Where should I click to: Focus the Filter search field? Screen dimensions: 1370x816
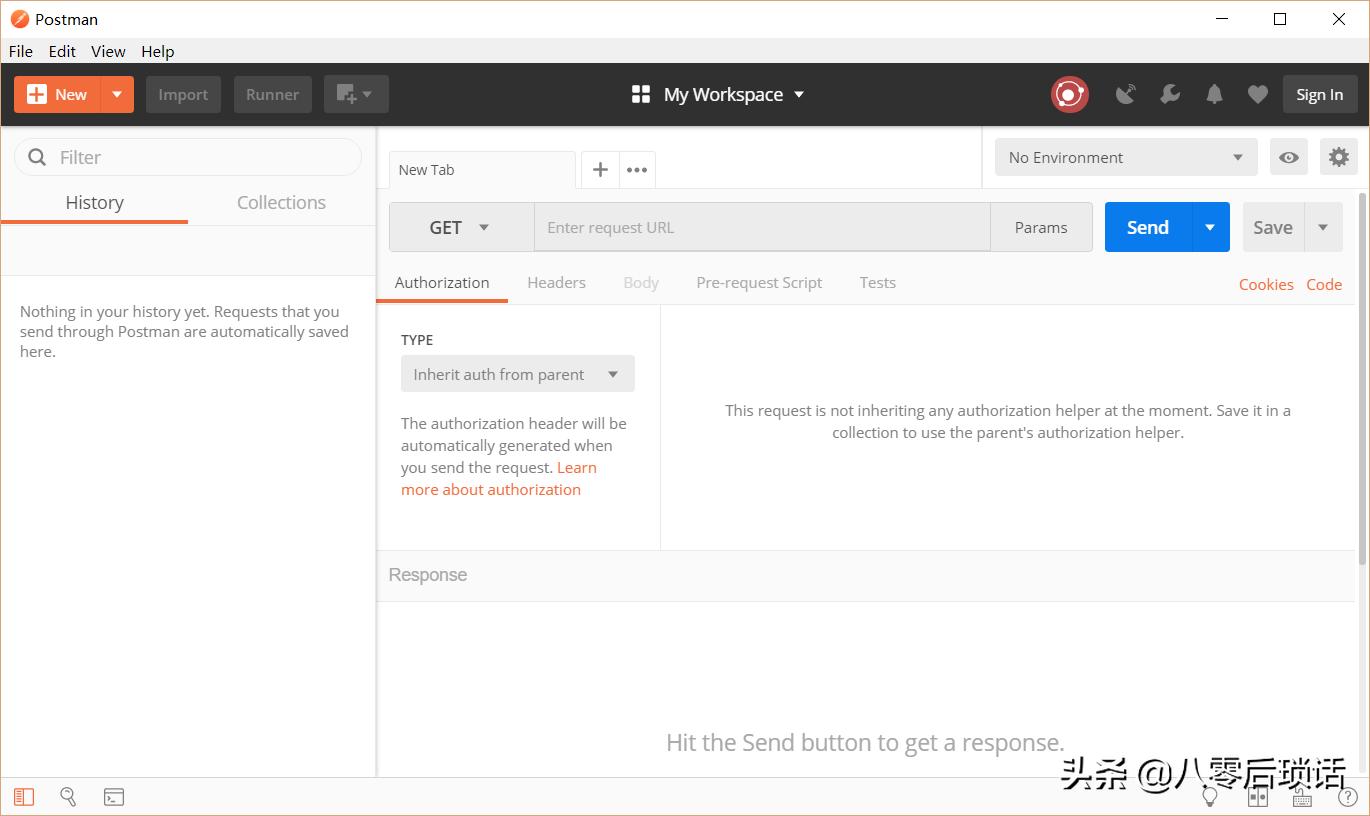[x=188, y=157]
